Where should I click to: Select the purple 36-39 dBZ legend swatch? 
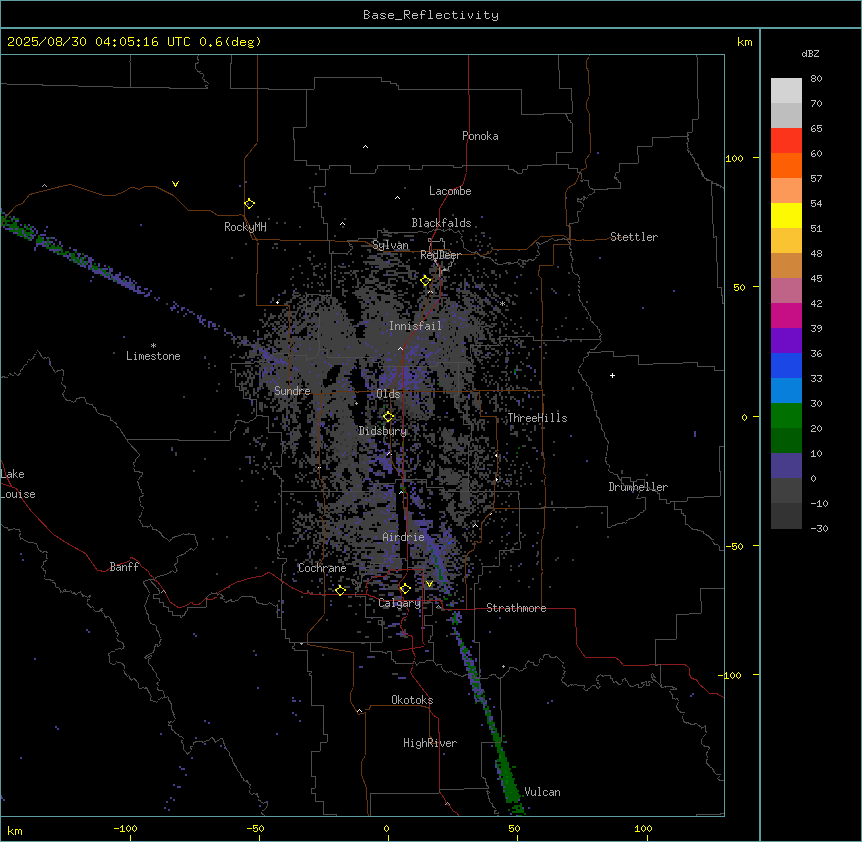pos(786,340)
